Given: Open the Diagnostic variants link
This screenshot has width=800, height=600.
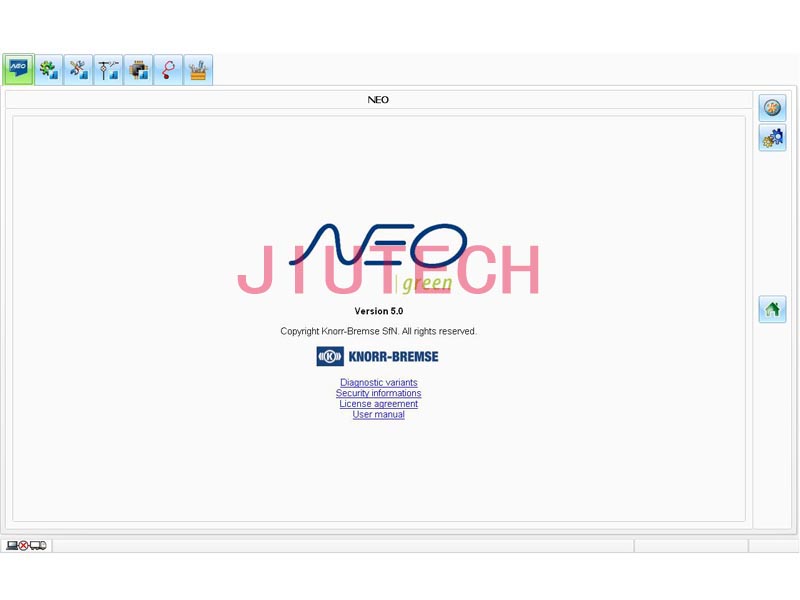Looking at the screenshot, I should click(x=379, y=382).
